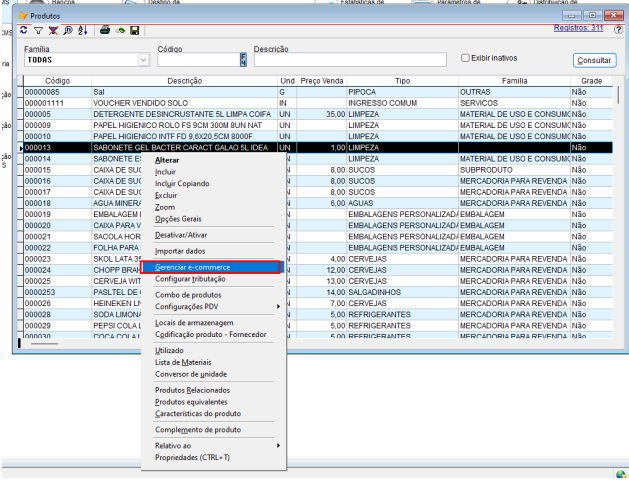Click the F4 lookup button beside Código
This screenshot has width=629, height=480.
coord(242,60)
